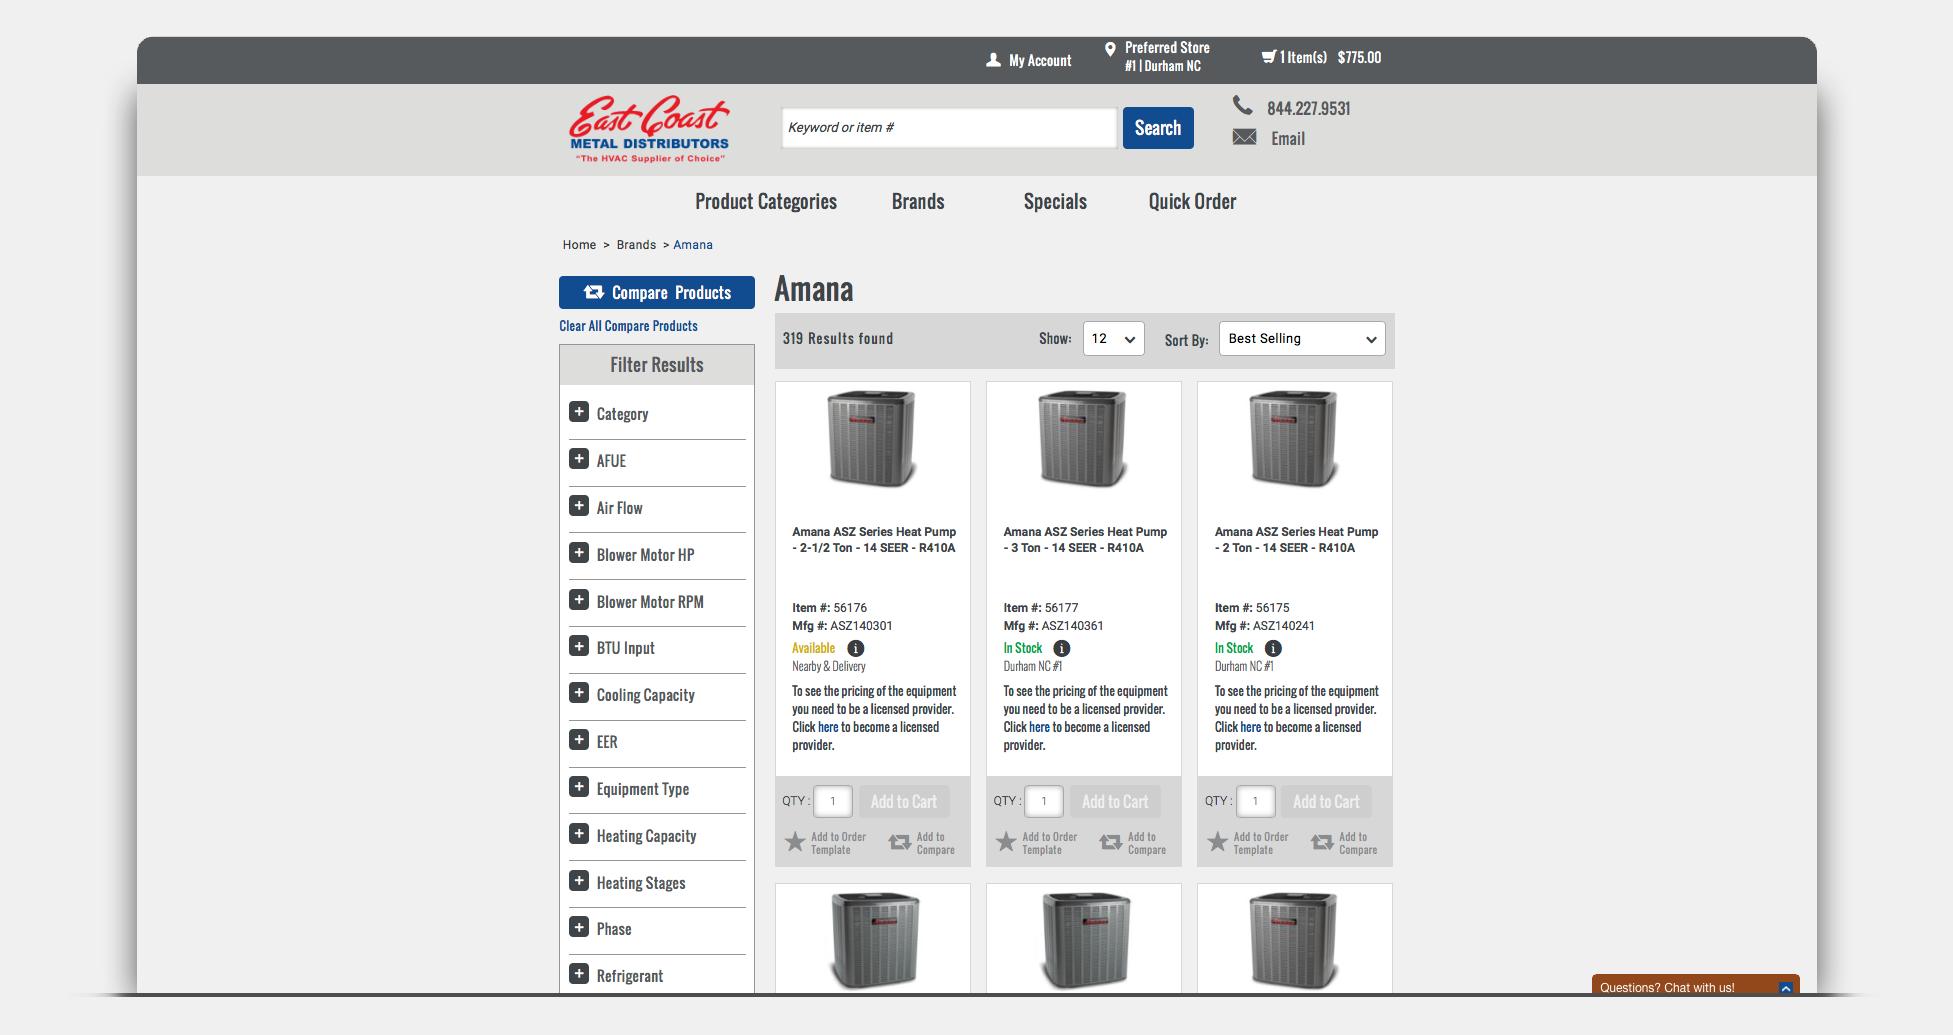Click the phone handset icon
This screenshot has height=1035, width=1953.
coord(1242,105)
